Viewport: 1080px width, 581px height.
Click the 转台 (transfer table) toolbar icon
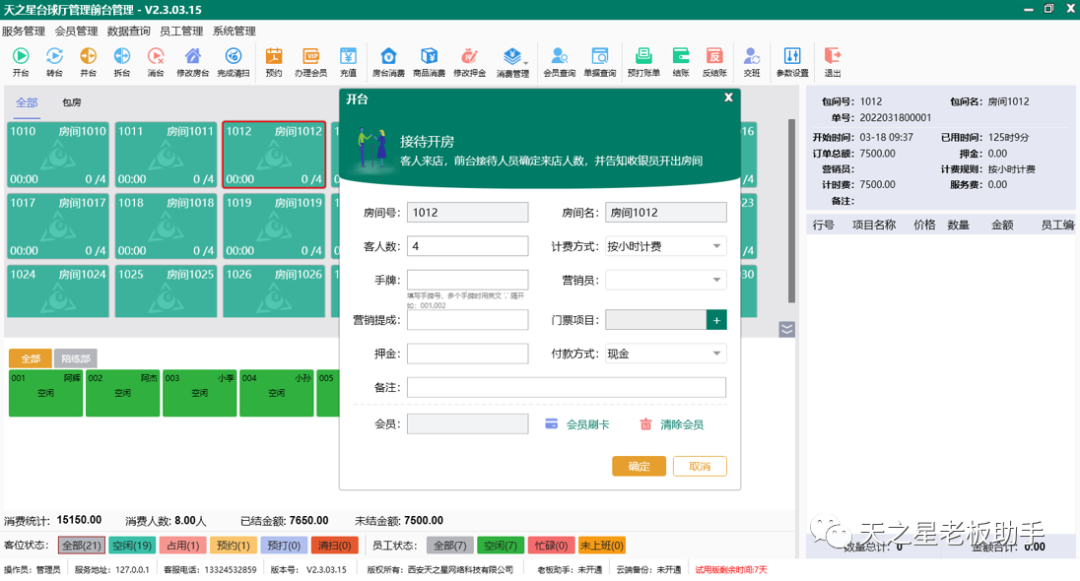56,62
